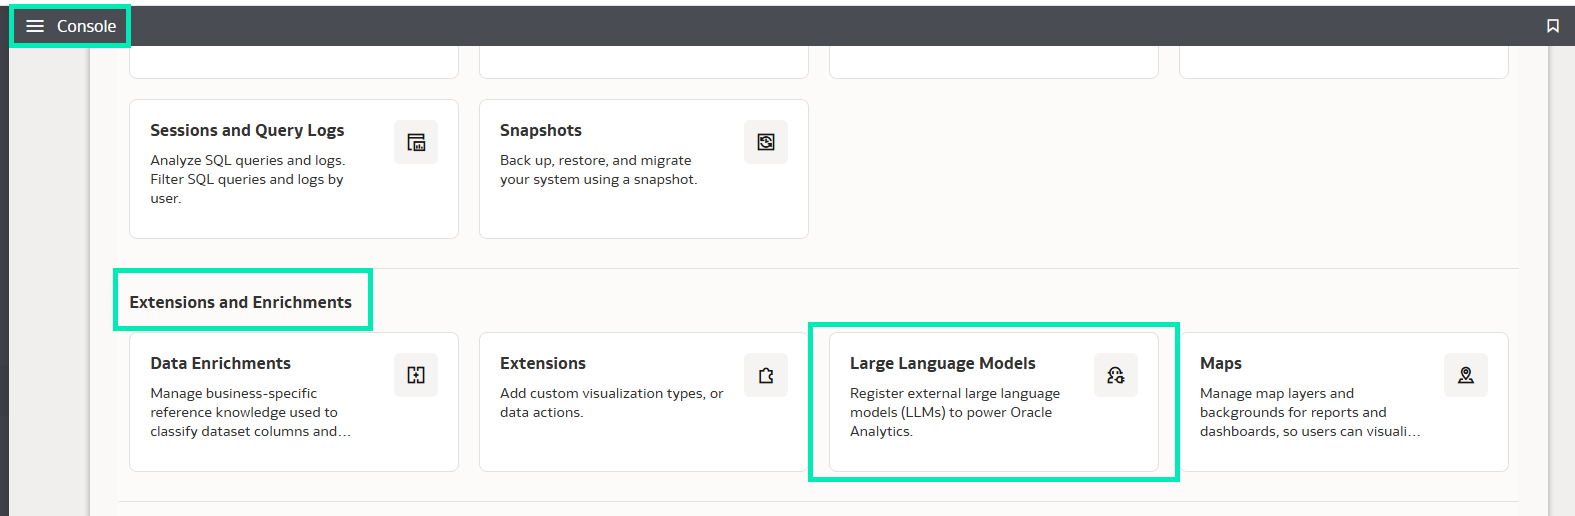Click the Register external large language models description
Viewport: 1575px width, 516px height.
click(x=955, y=412)
